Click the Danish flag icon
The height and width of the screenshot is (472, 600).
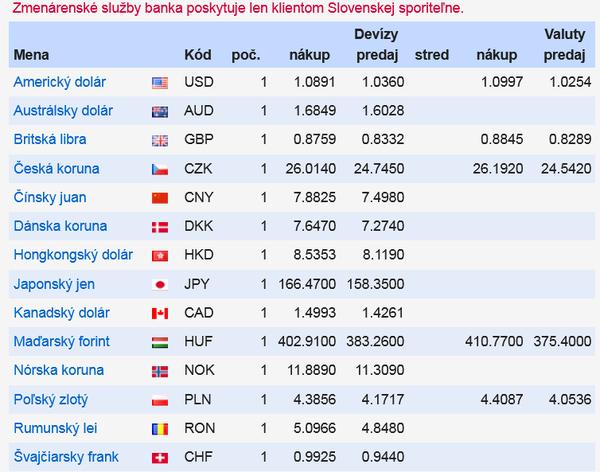(x=159, y=227)
